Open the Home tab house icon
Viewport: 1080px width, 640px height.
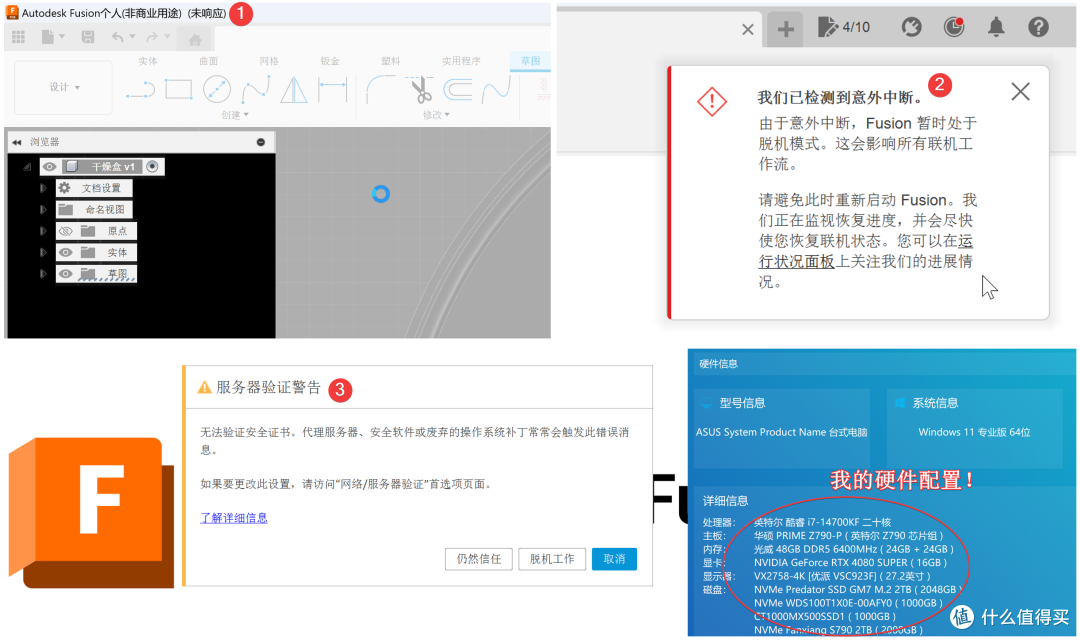pyautogui.click(x=196, y=39)
